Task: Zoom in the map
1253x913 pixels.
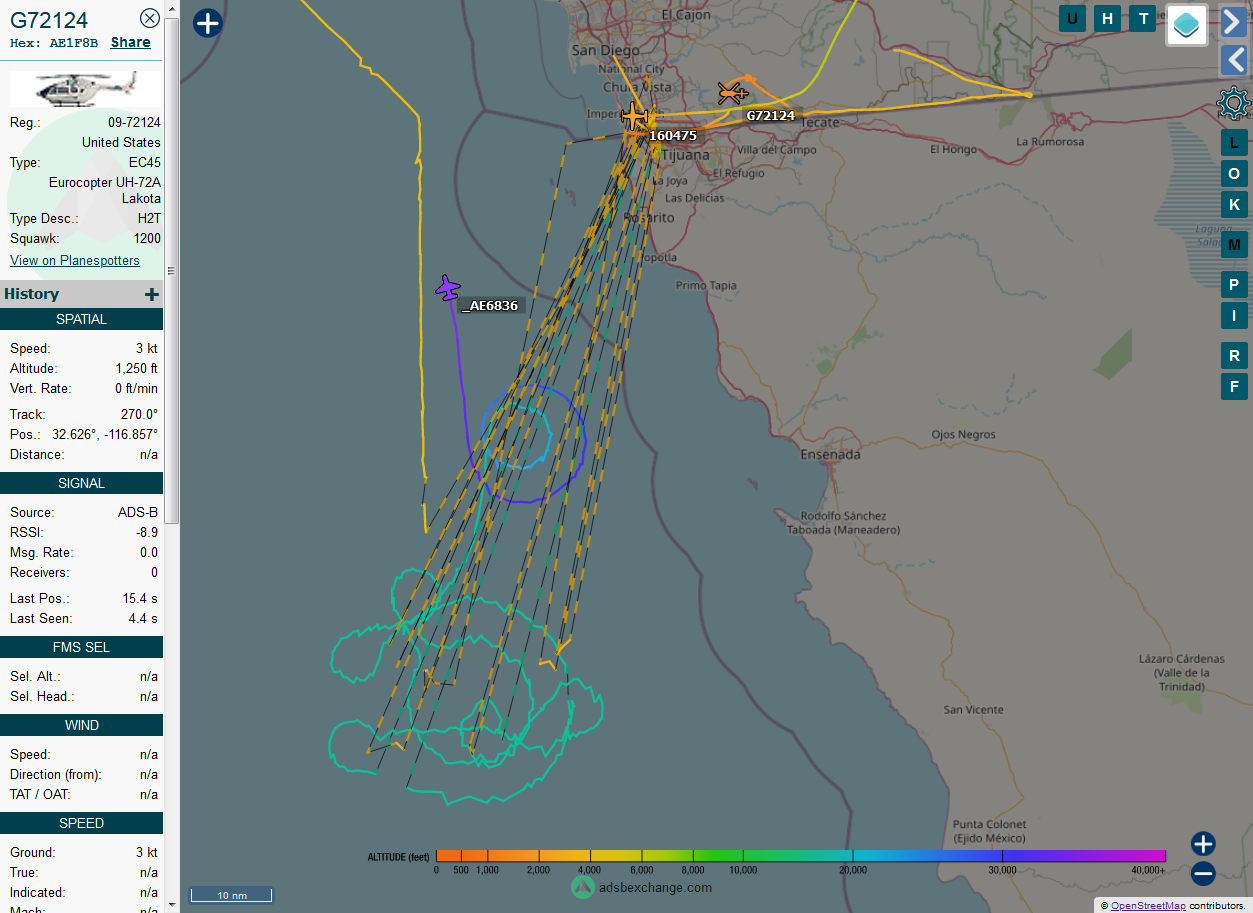Action: pos(1203,844)
